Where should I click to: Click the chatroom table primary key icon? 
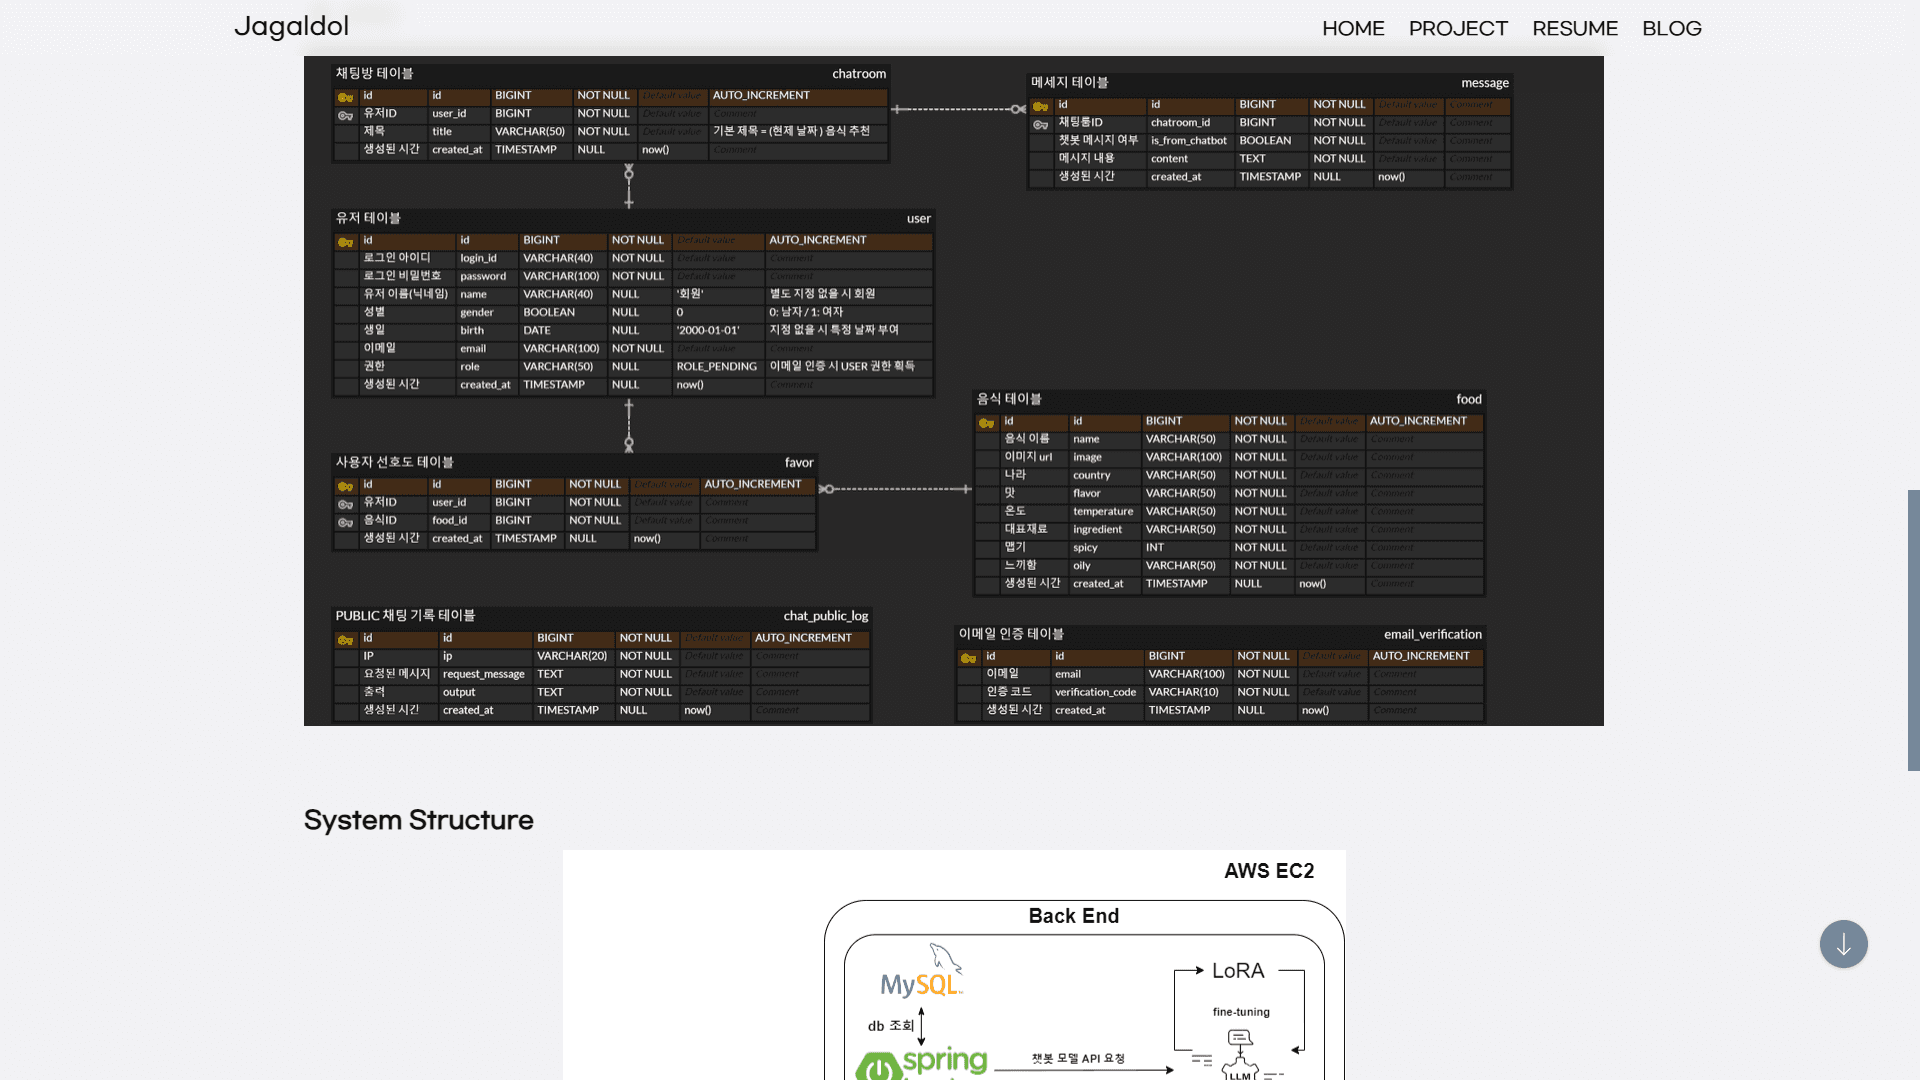(x=346, y=97)
